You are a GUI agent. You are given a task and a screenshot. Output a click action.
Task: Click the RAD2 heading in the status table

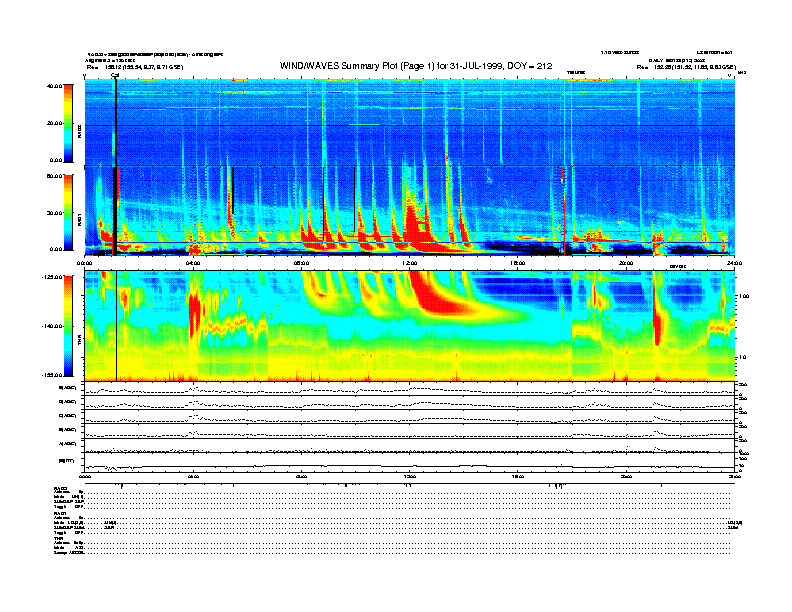point(59,488)
